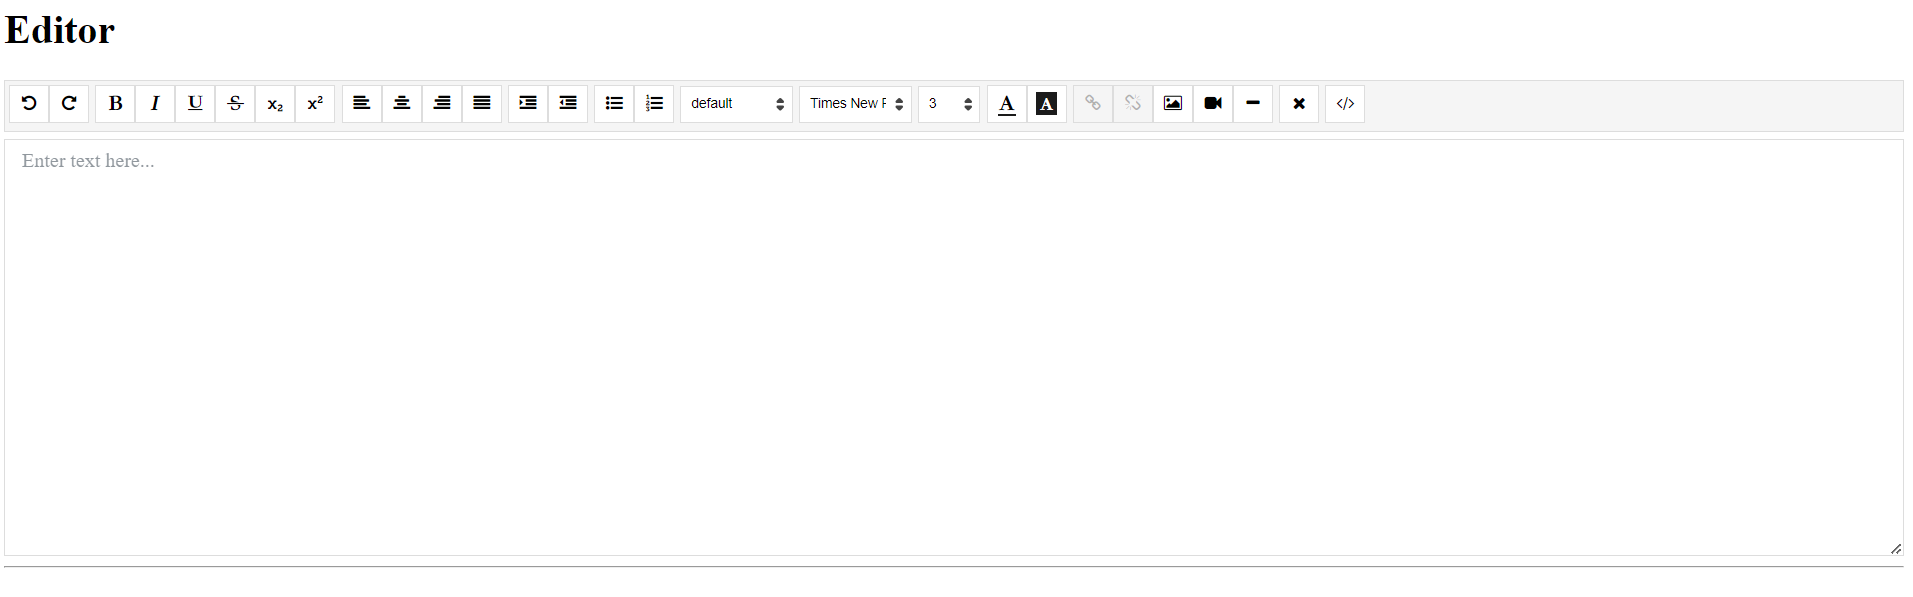
Task: Insert an unordered bullet list
Action: [x=614, y=103]
